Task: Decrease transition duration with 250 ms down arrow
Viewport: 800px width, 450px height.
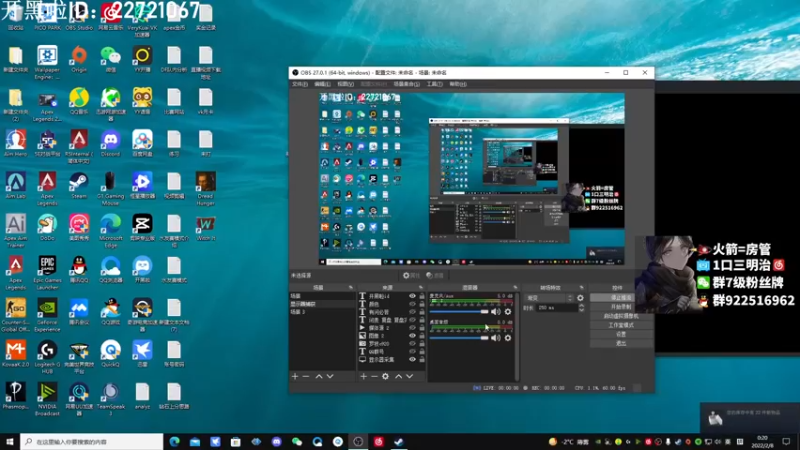Action: pos(582,310)
